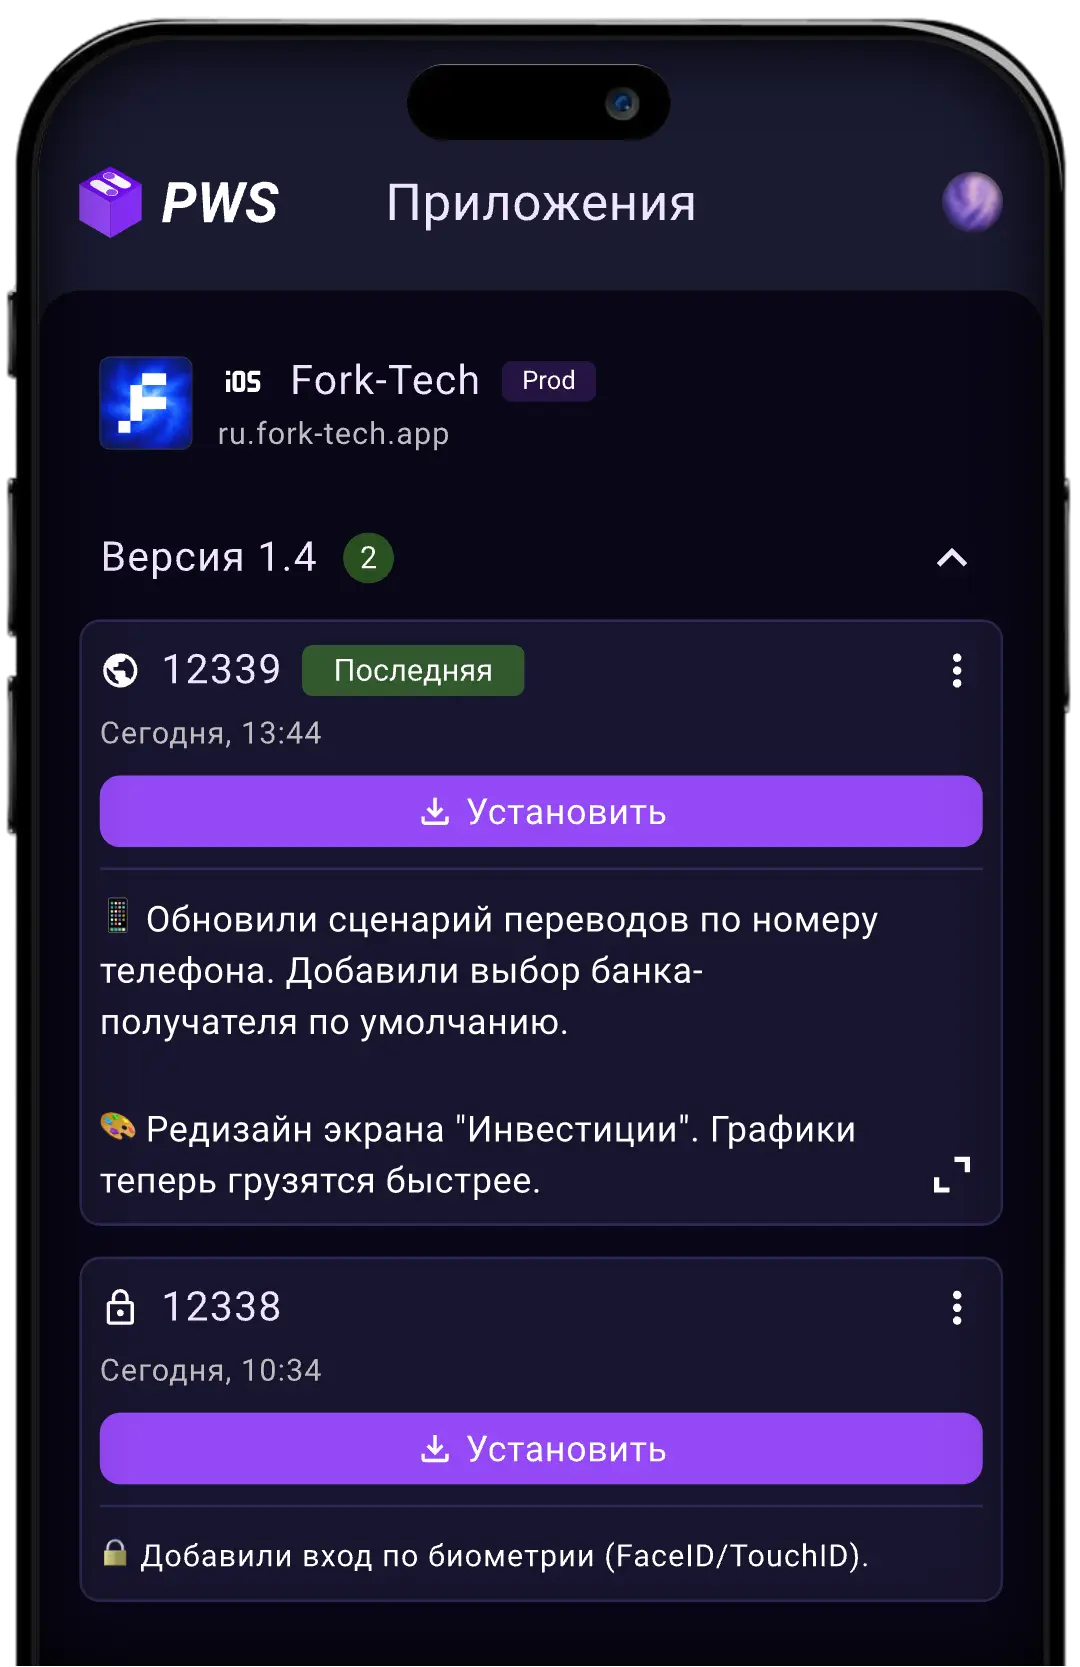Click the Приложения page title
The width and height of the screenshot is (1080, 1667).
click(x=541, y=203)
